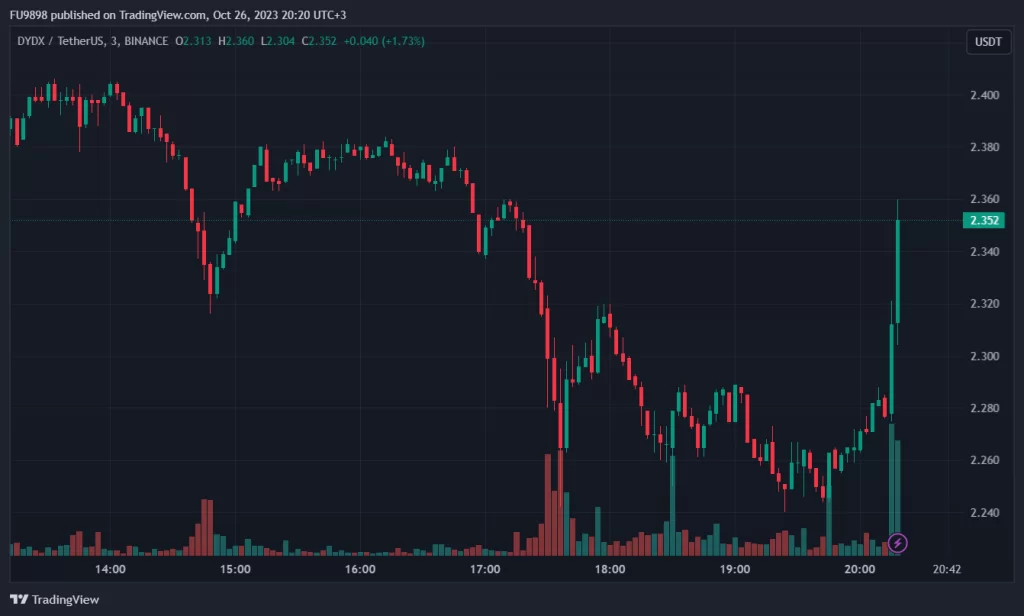Click the open price value O2.313
Screen dimensions: 1024x616
click(x=195, y=42)
